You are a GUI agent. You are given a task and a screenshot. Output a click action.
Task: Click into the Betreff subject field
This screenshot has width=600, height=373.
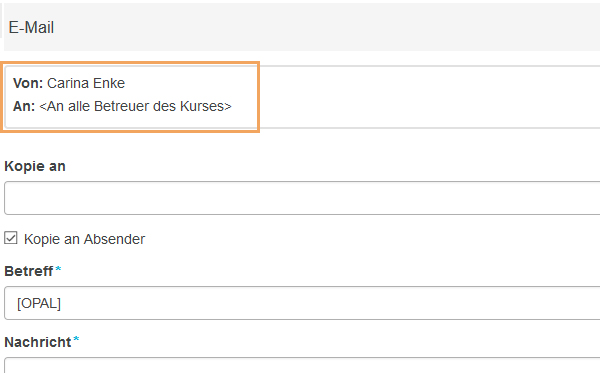pyautogui.click(x=302, y=303)
